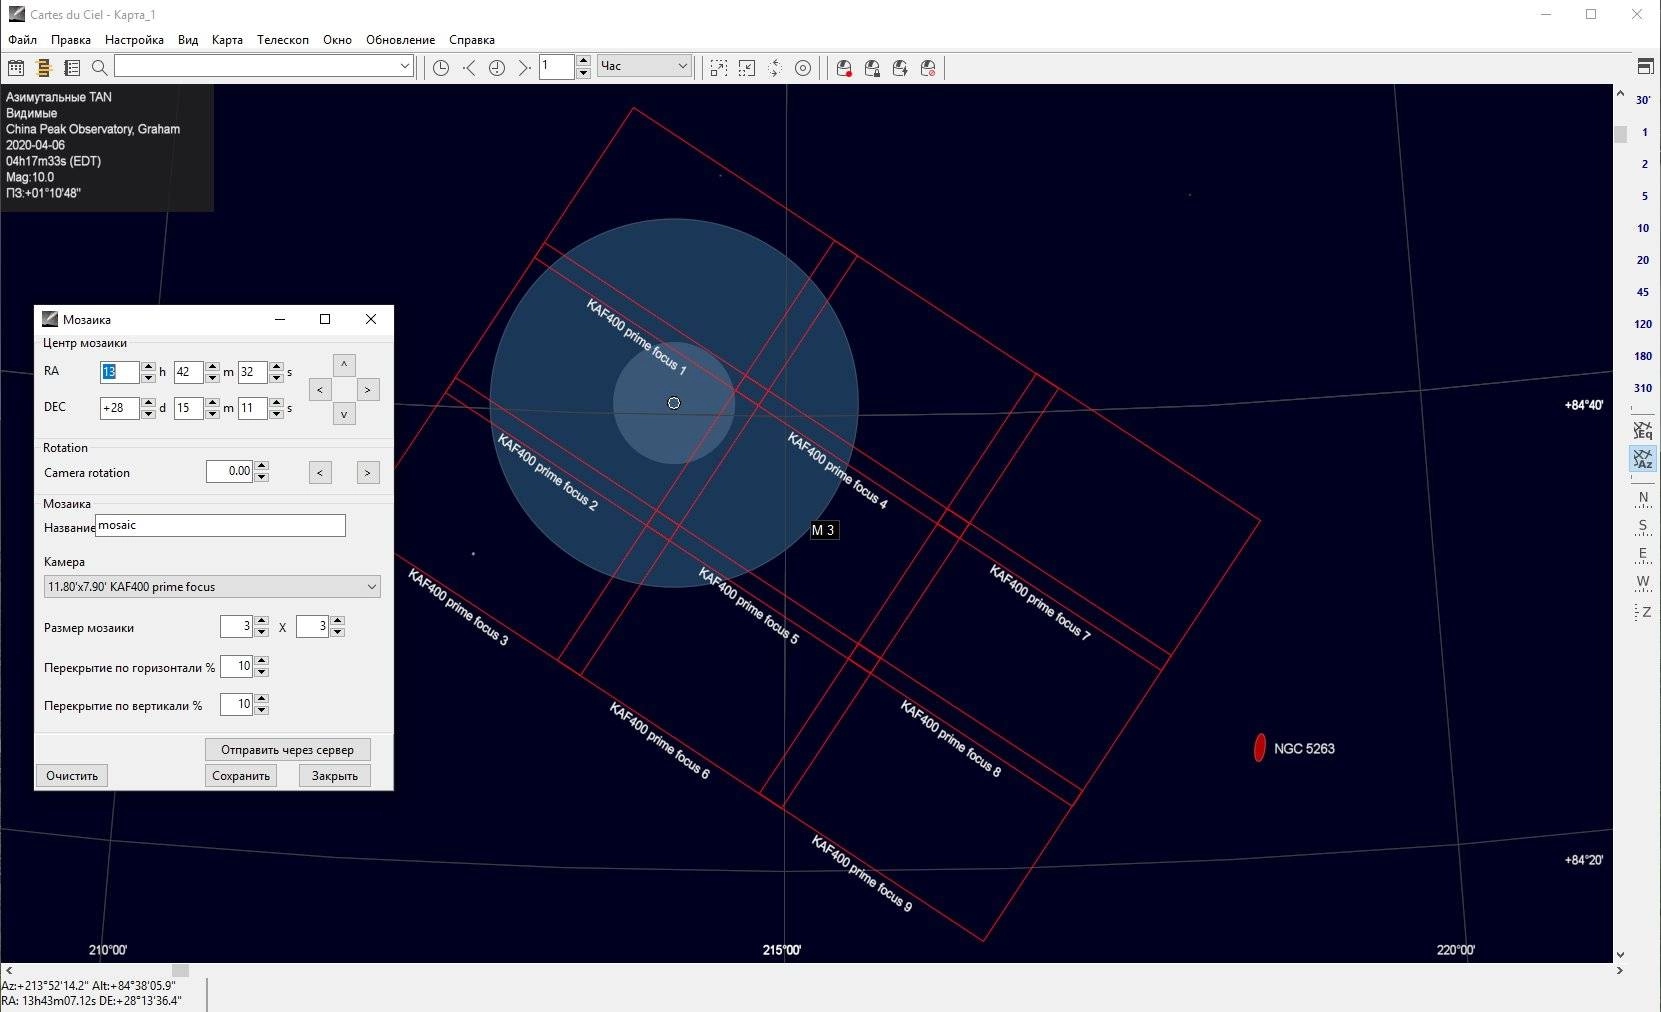Click the rotate chart toolbar icon
This screenshot has width=1661, height=1012.
[775, 67]
